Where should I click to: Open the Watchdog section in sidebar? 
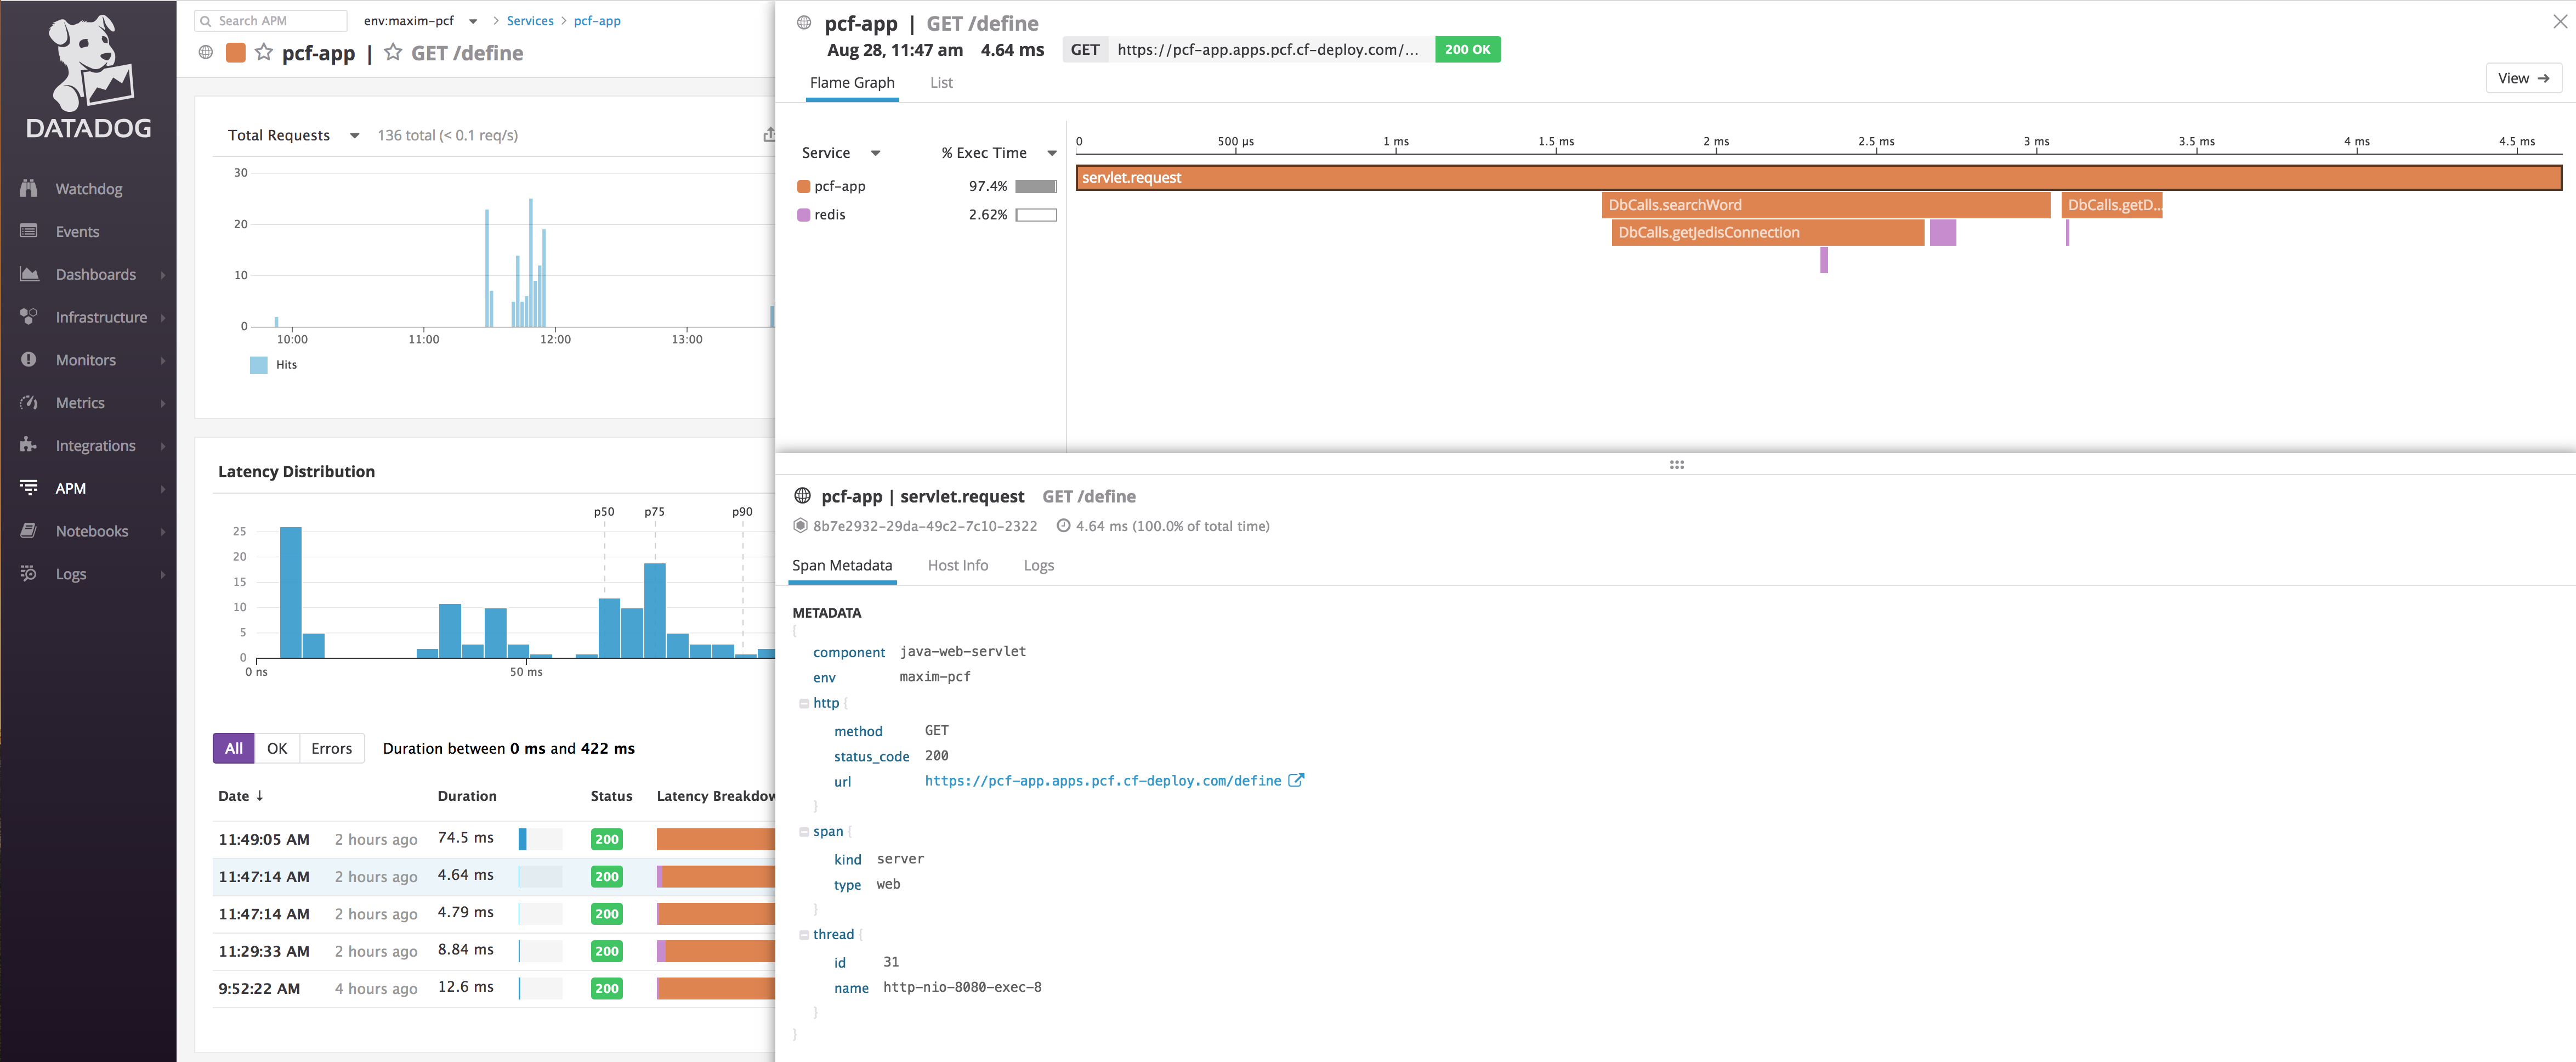click(x=88, y=188)
